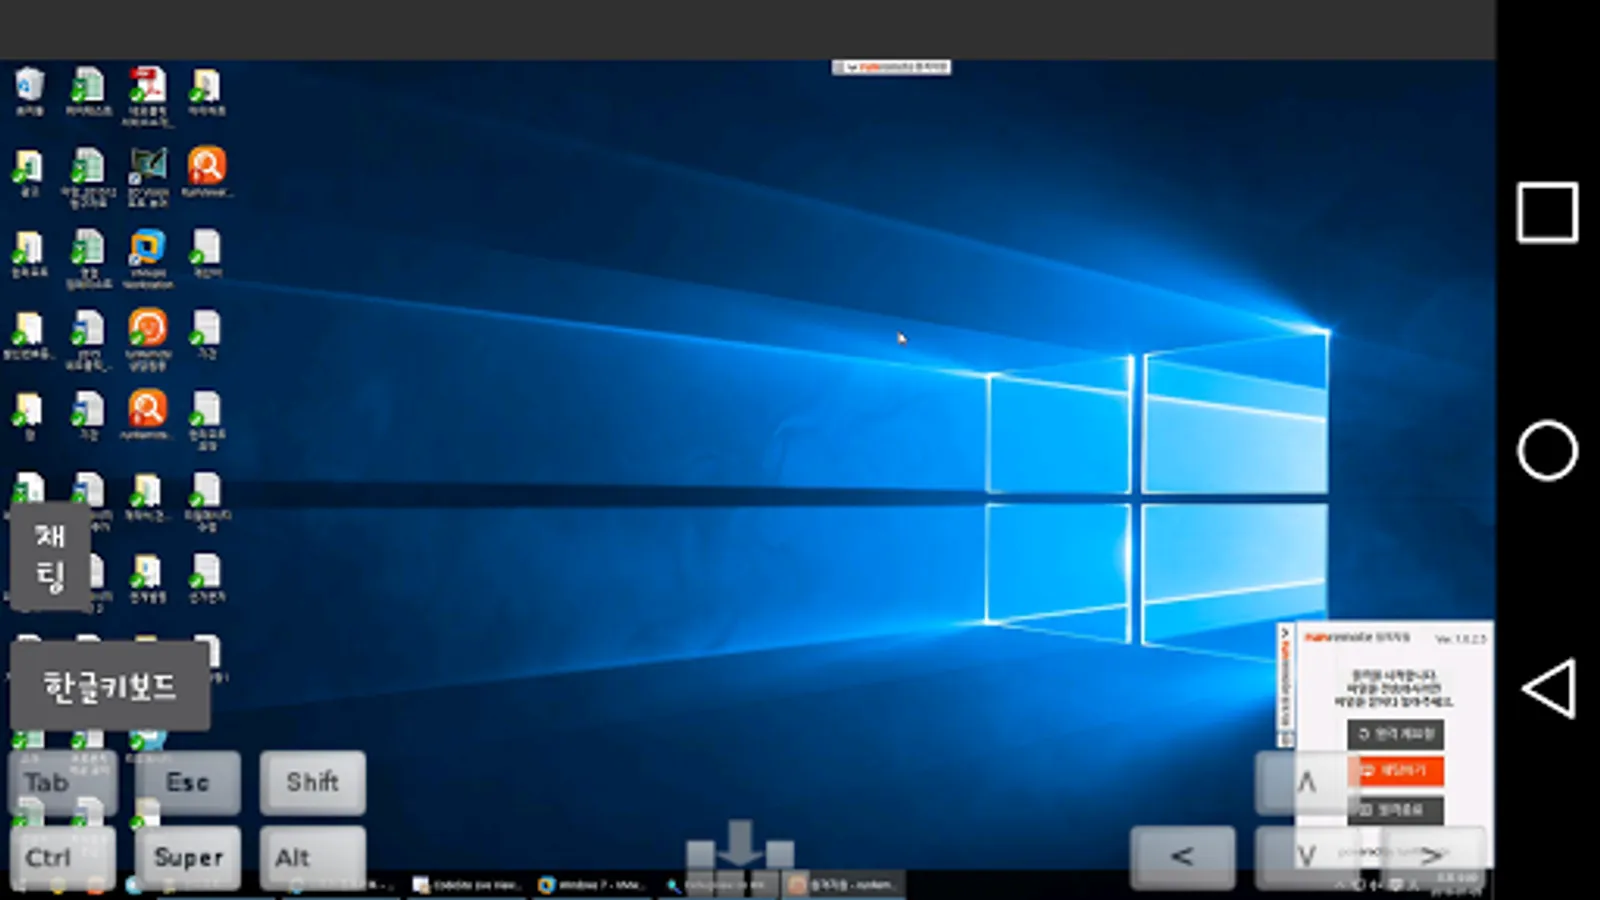Image resolution: width=1600 pixels, height=900 pixels.
Task: Open the Recycle Bin desktop icon
Action: pos(29,90)
